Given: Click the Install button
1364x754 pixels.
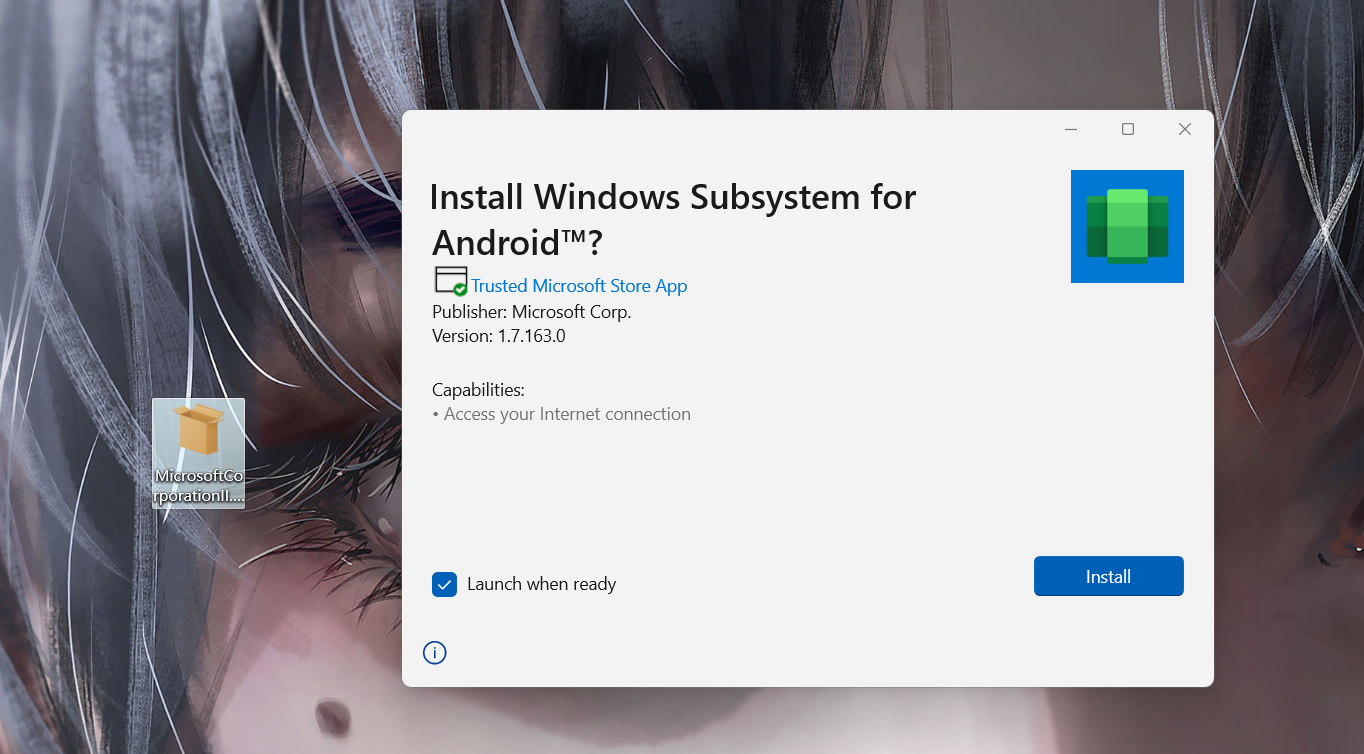Looking at the screenshot, I should [x=1108, y=576].
